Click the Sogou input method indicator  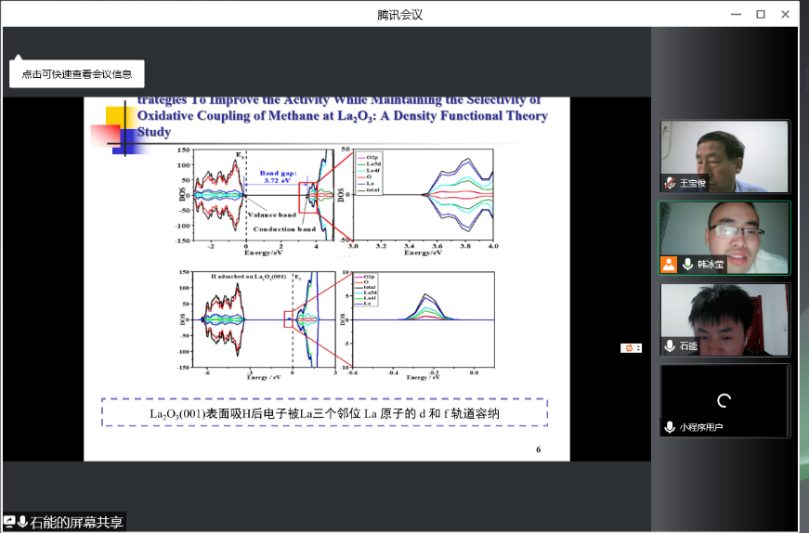[x=630, y=347]
